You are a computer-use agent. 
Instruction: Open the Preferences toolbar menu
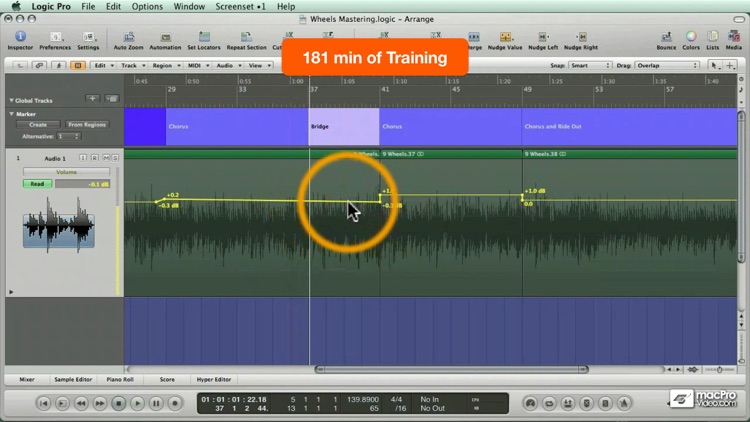[55, 40]
